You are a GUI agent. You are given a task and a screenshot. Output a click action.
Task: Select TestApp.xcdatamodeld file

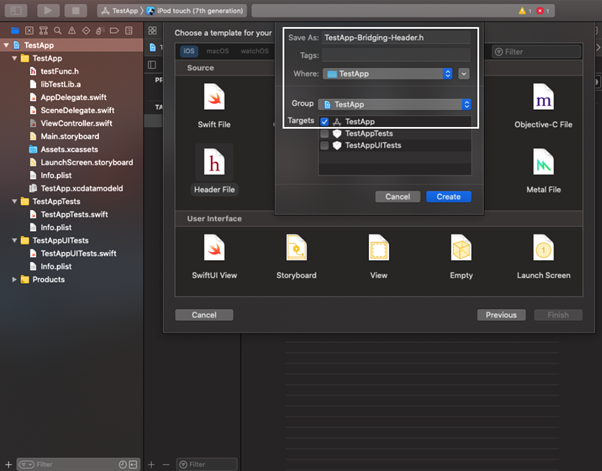pyautogui.click(x=81, y=188)
